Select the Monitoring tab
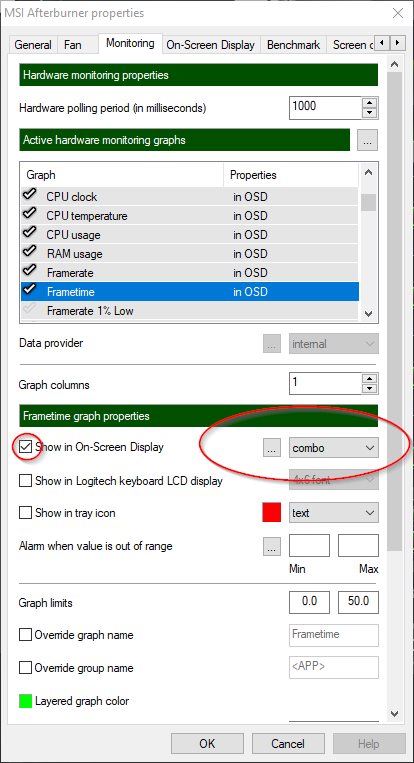Viewport: 414px width, 763px height. (130, 43)
